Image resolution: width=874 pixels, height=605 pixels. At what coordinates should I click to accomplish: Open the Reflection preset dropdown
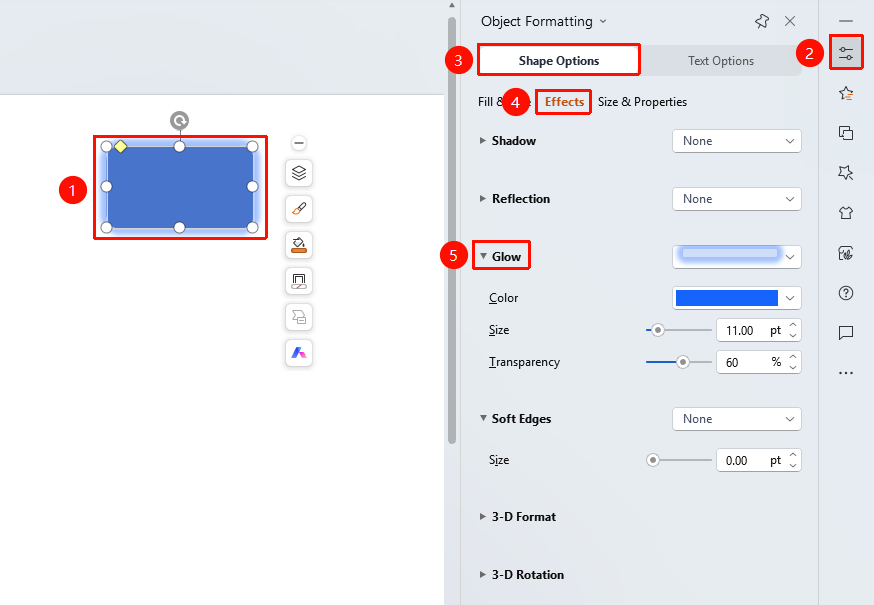point(736,199)
